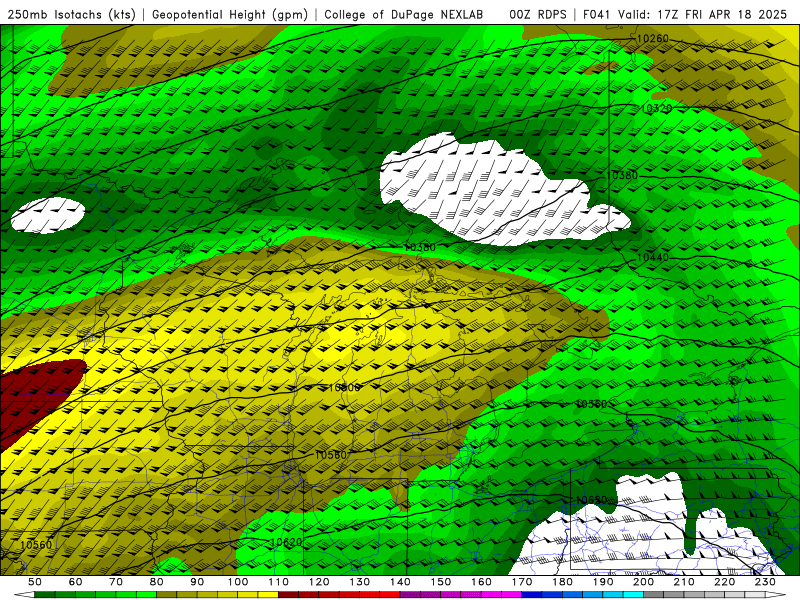Viewport: 800px width, 600px height.
Task: Select the bright red swatch just before 140
Action: [390, 595]
